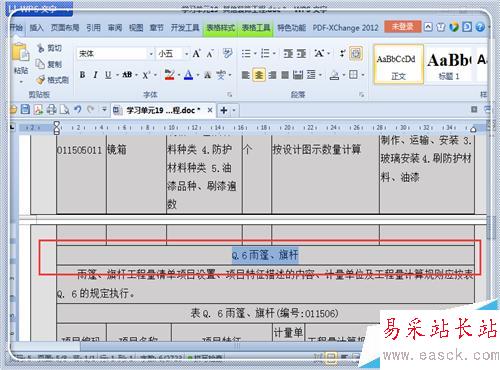Clear formatting using eraser icon

tap(227, 53)
